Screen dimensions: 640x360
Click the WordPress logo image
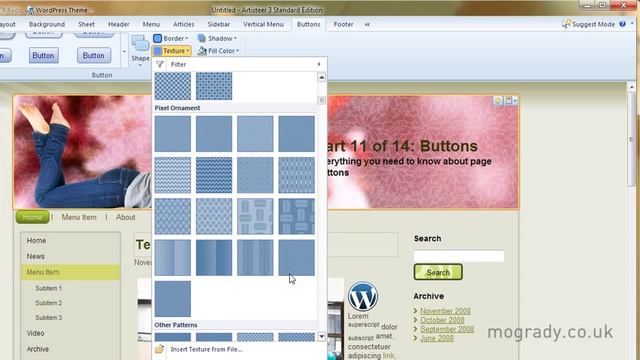click(362, 297)
